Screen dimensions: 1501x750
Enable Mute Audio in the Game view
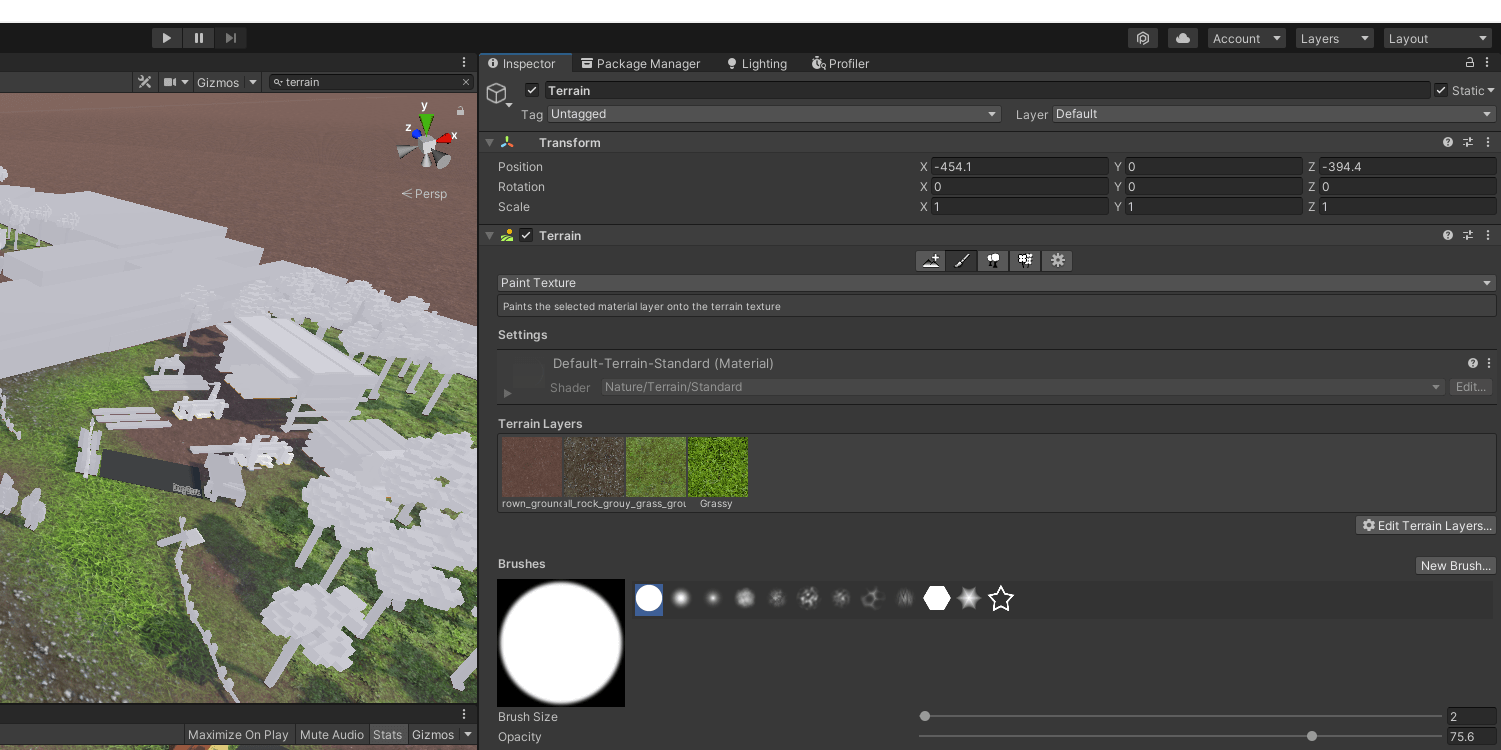(331, 734)
